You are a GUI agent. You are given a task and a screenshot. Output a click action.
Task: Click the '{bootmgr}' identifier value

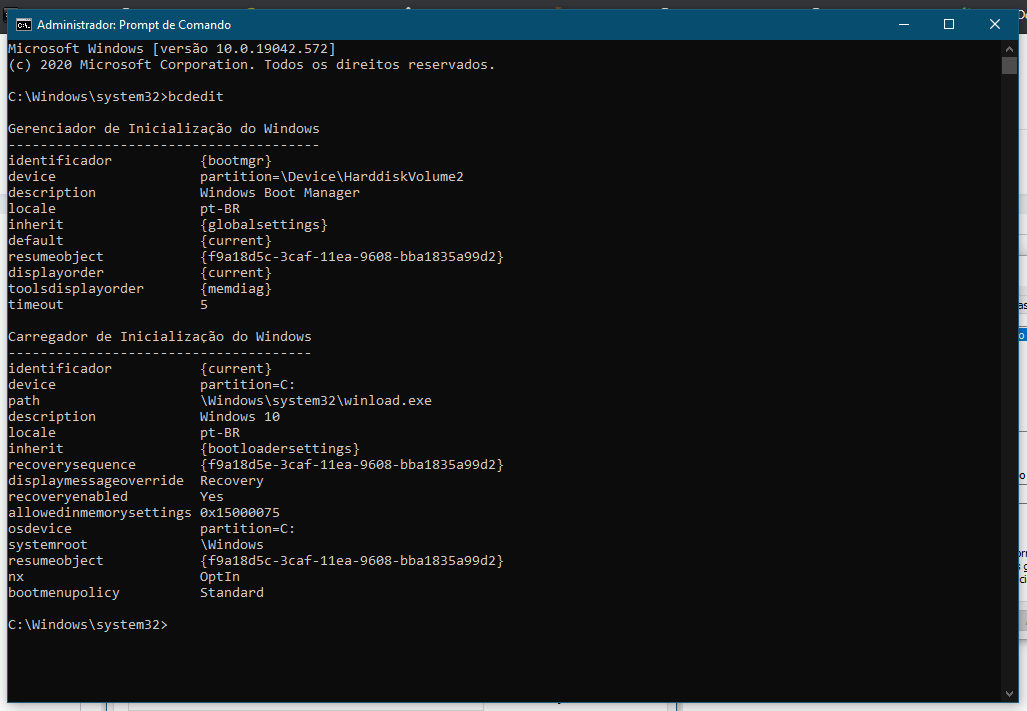236,161
